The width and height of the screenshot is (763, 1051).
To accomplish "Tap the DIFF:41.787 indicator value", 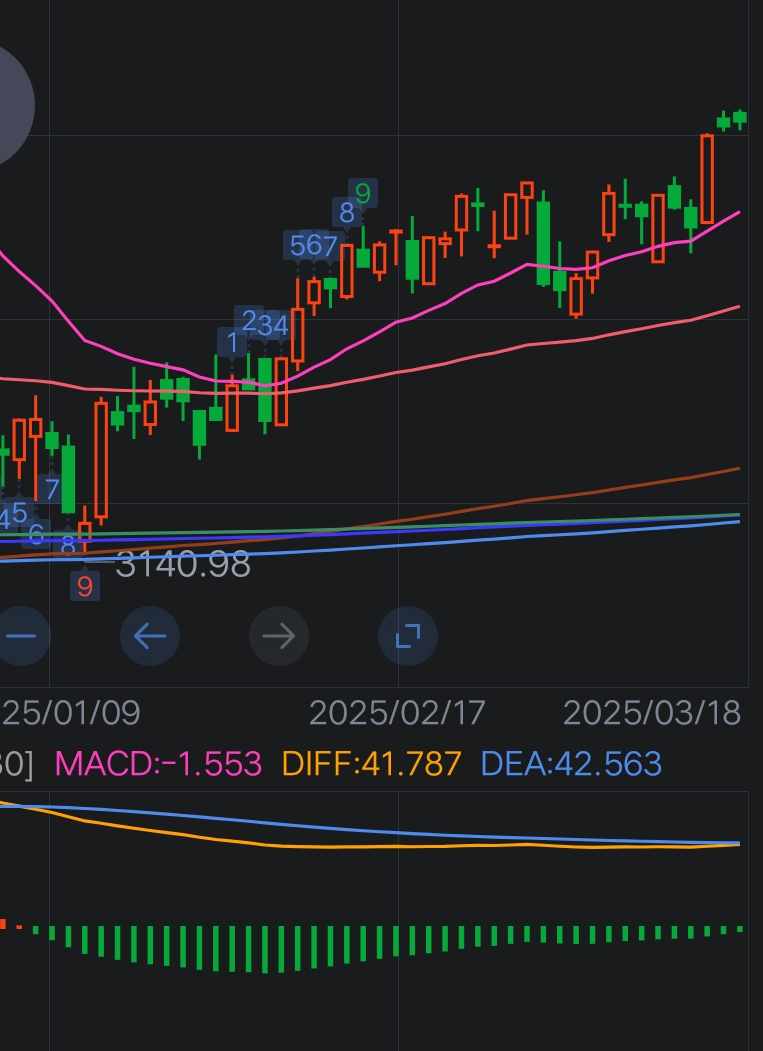I will [372, 763].
